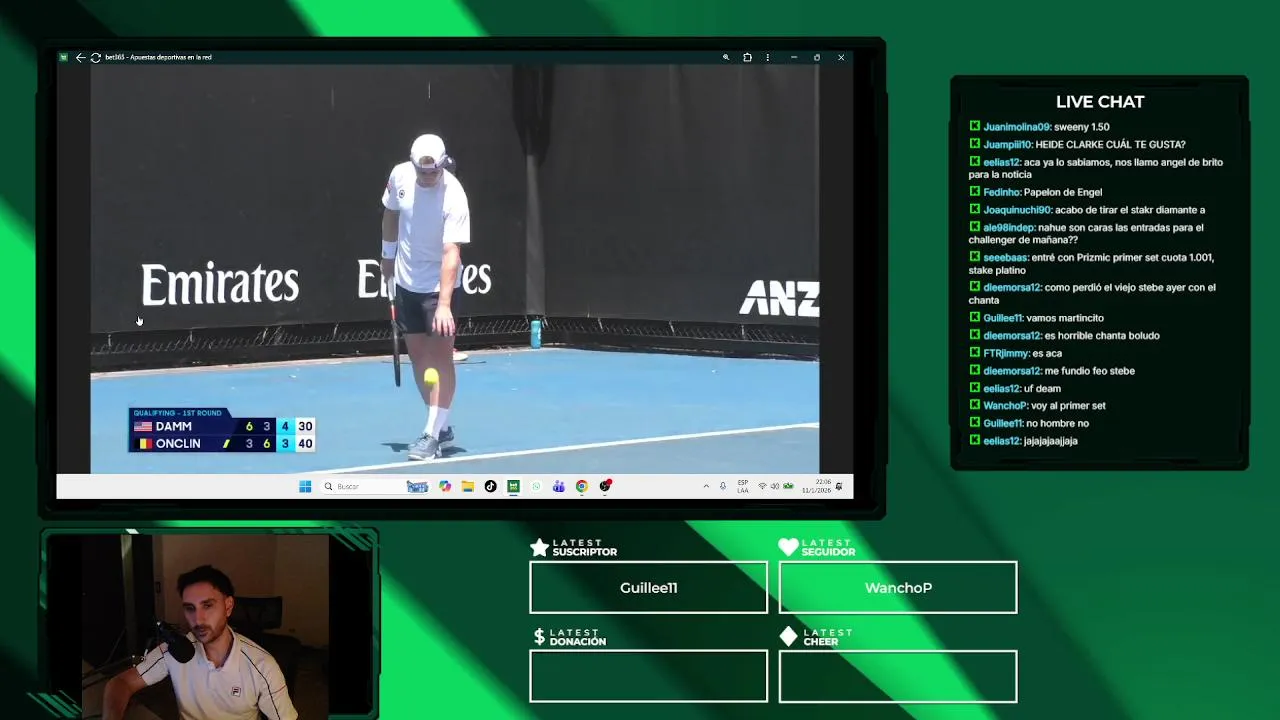Click the message "vamos martincito"

point(1065,318)
